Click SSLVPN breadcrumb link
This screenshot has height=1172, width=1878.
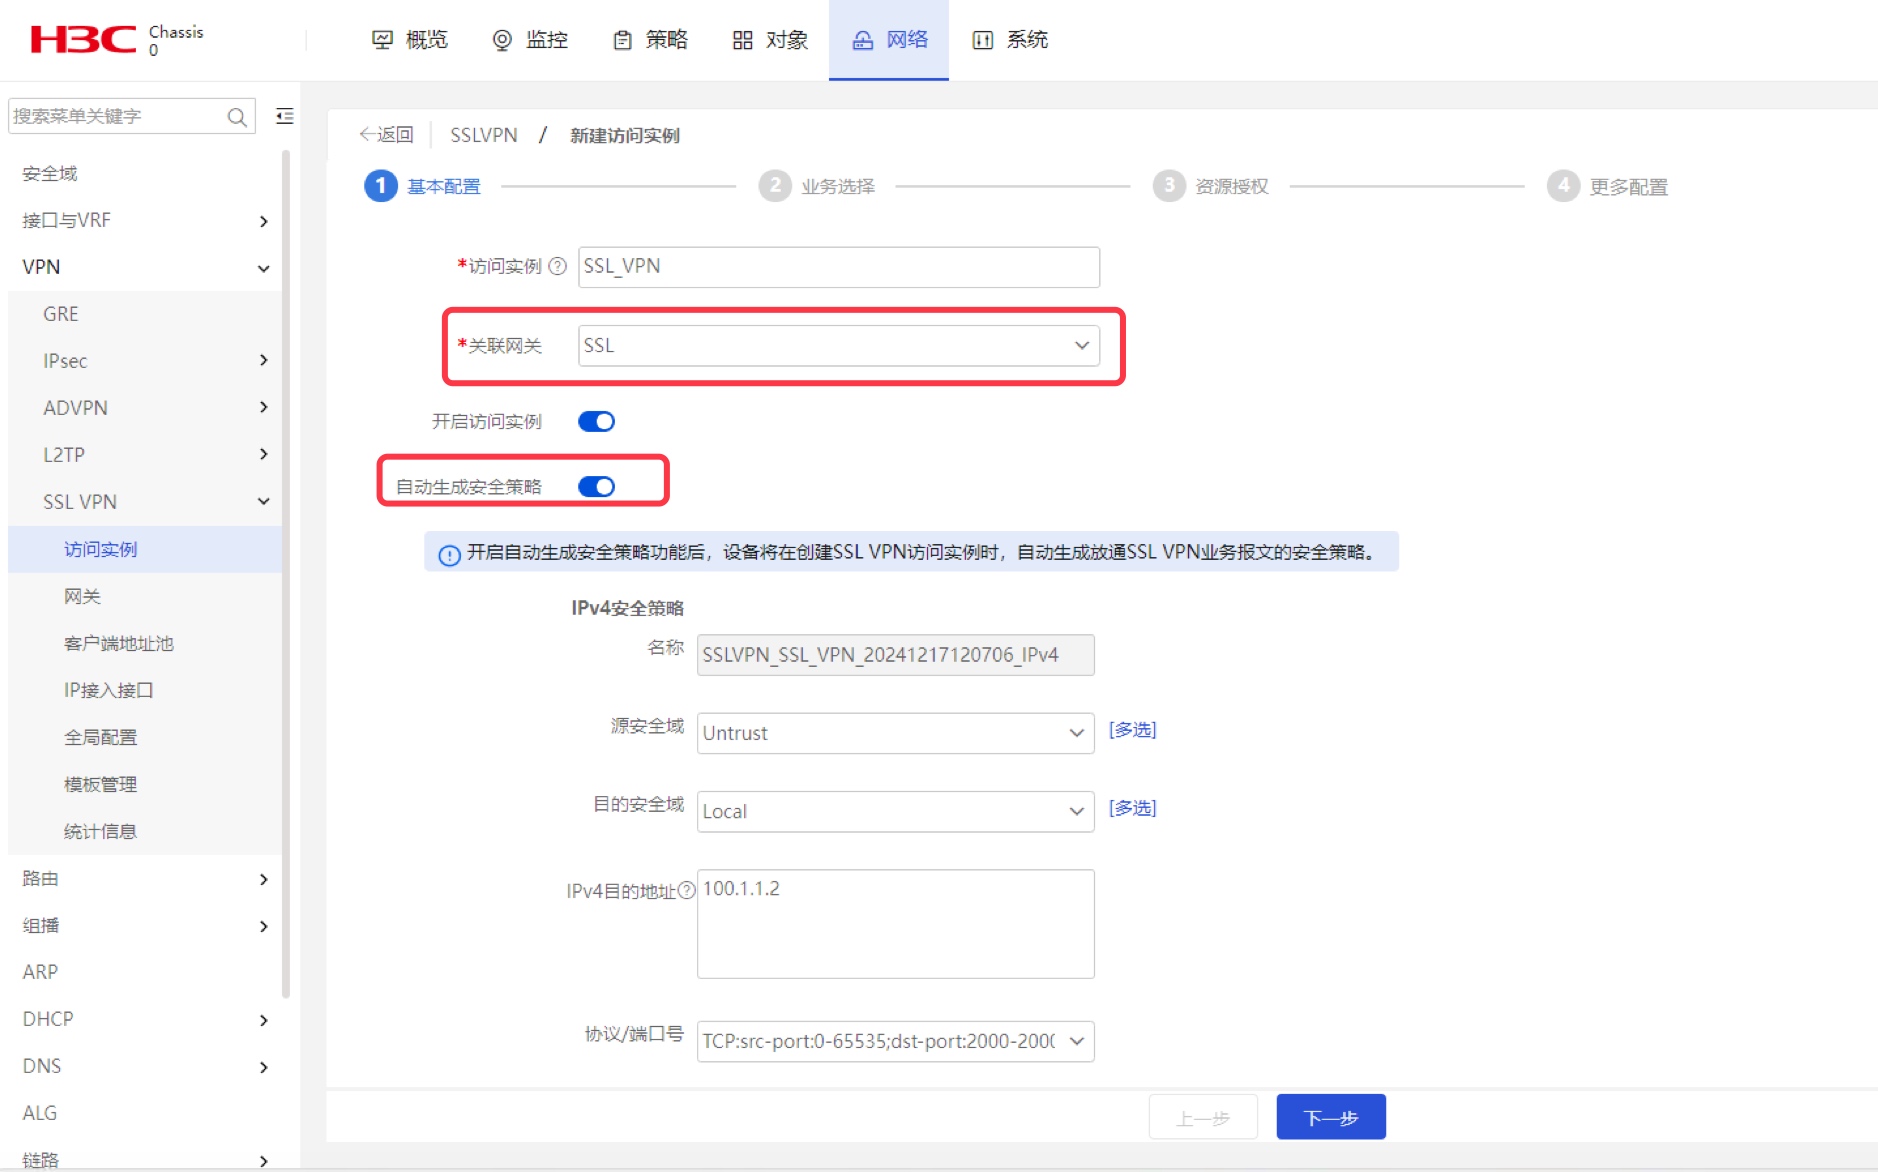[x=484, y=135]
